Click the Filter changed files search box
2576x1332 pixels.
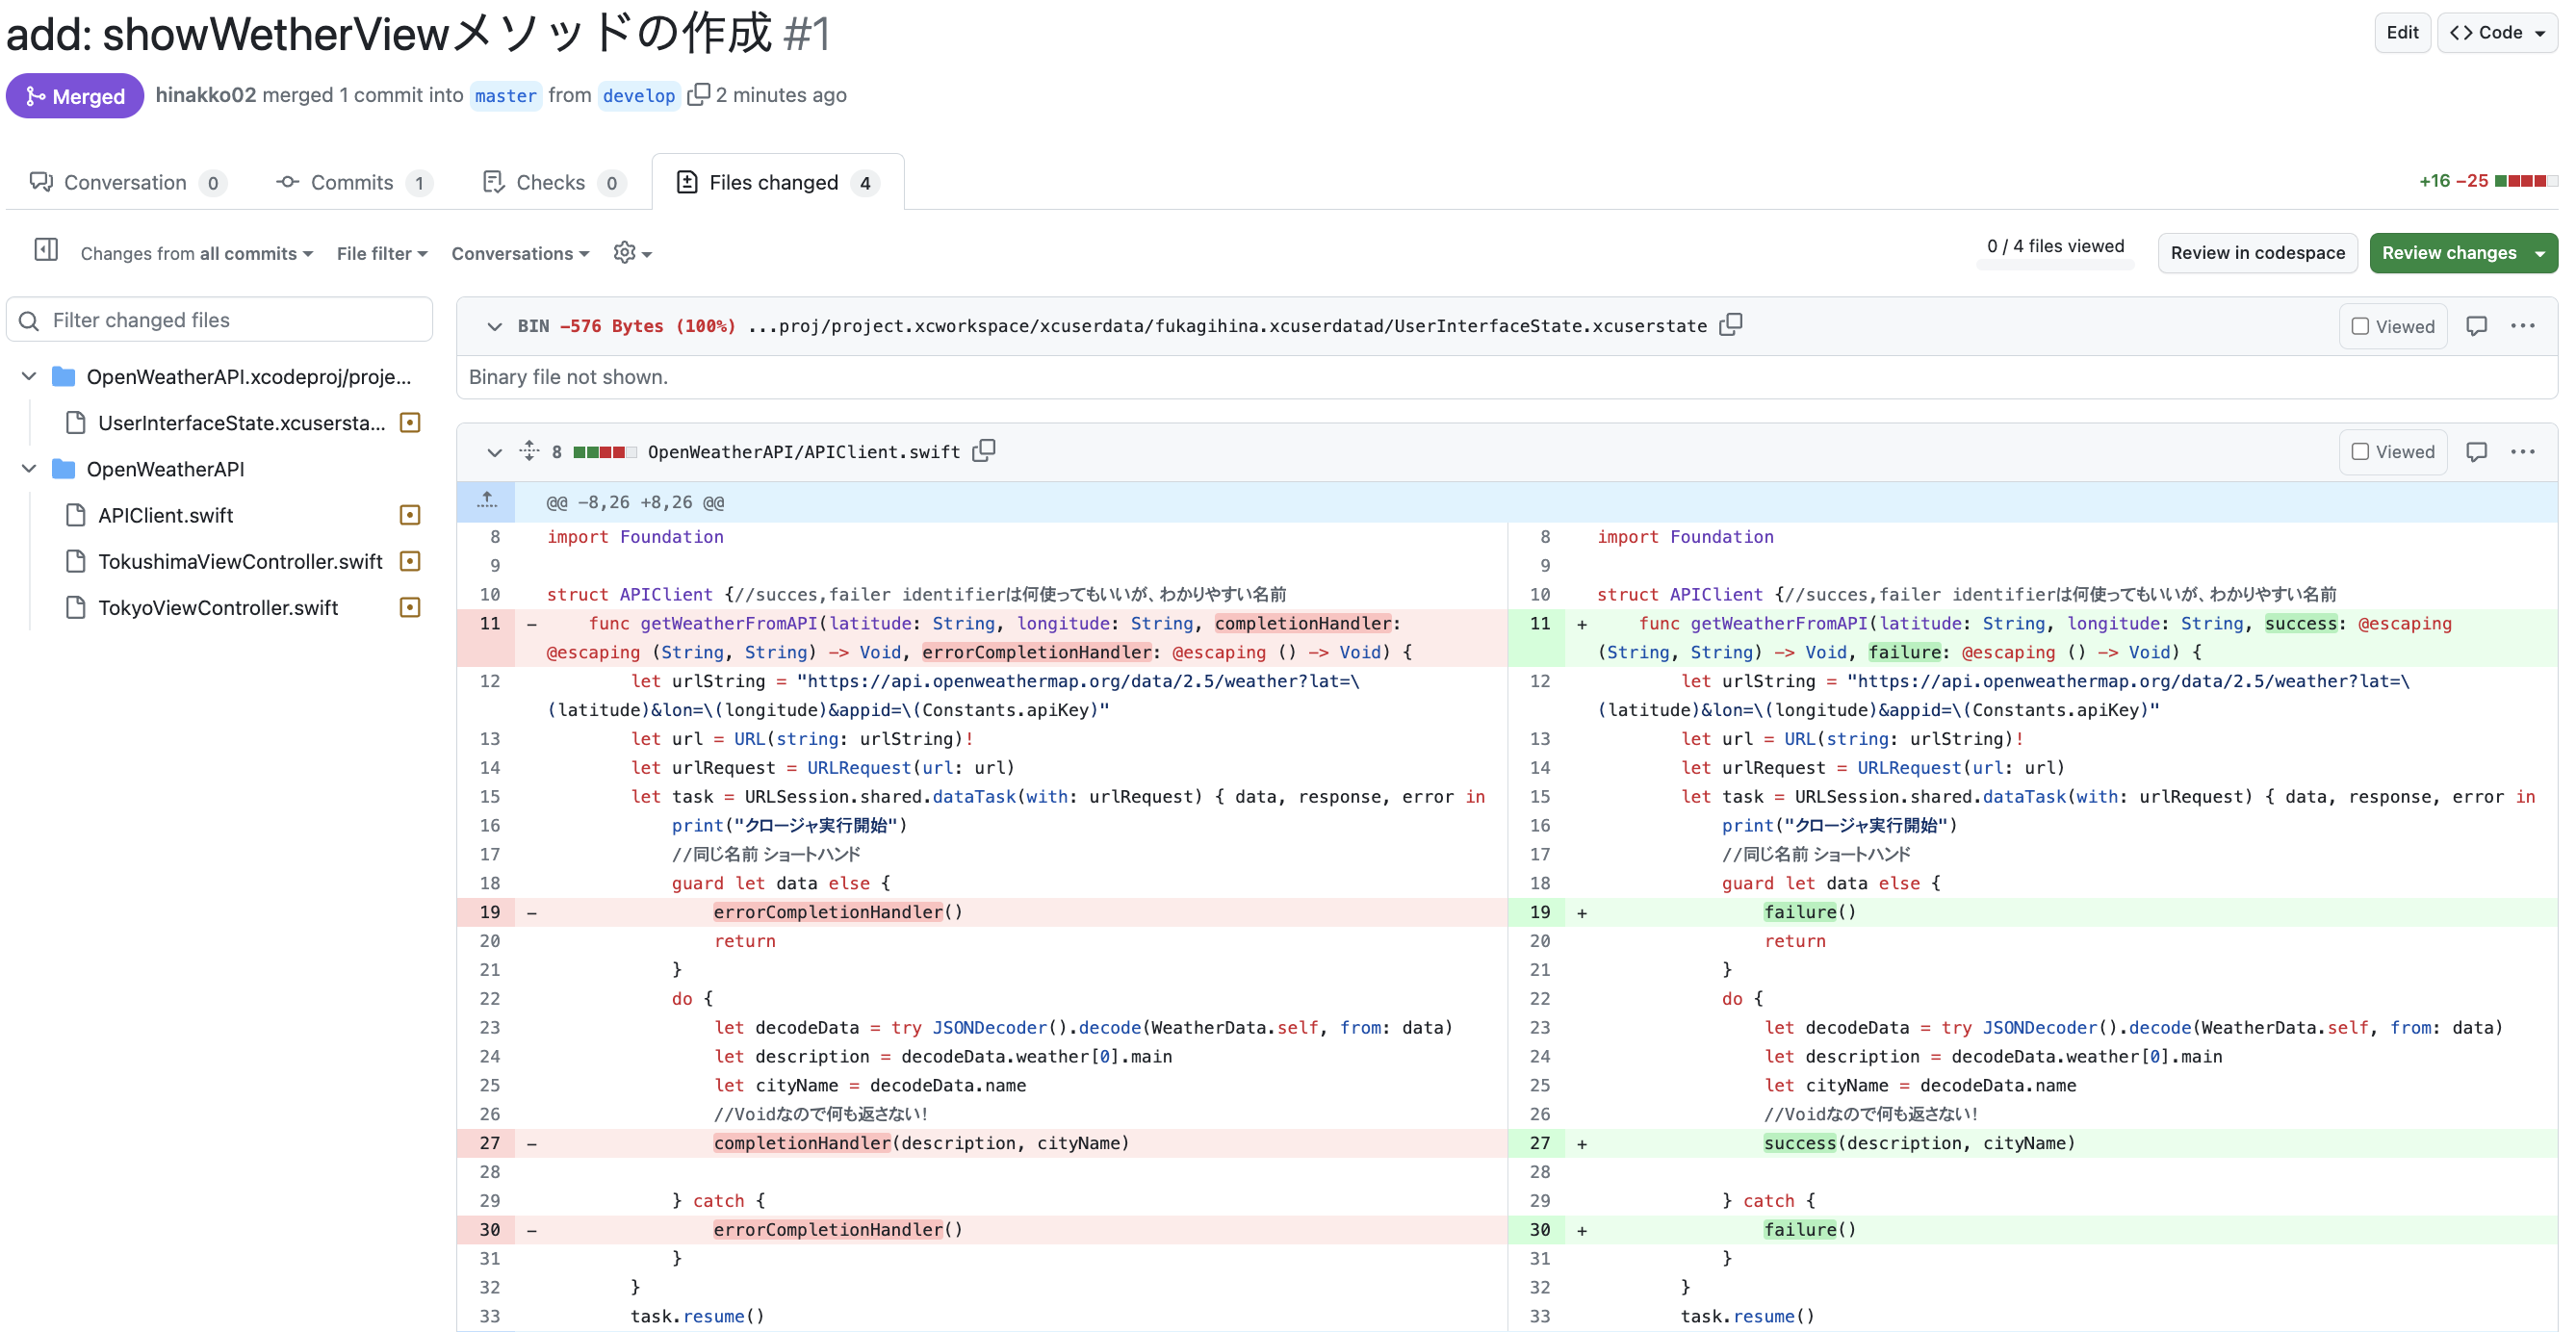[219, 319]
